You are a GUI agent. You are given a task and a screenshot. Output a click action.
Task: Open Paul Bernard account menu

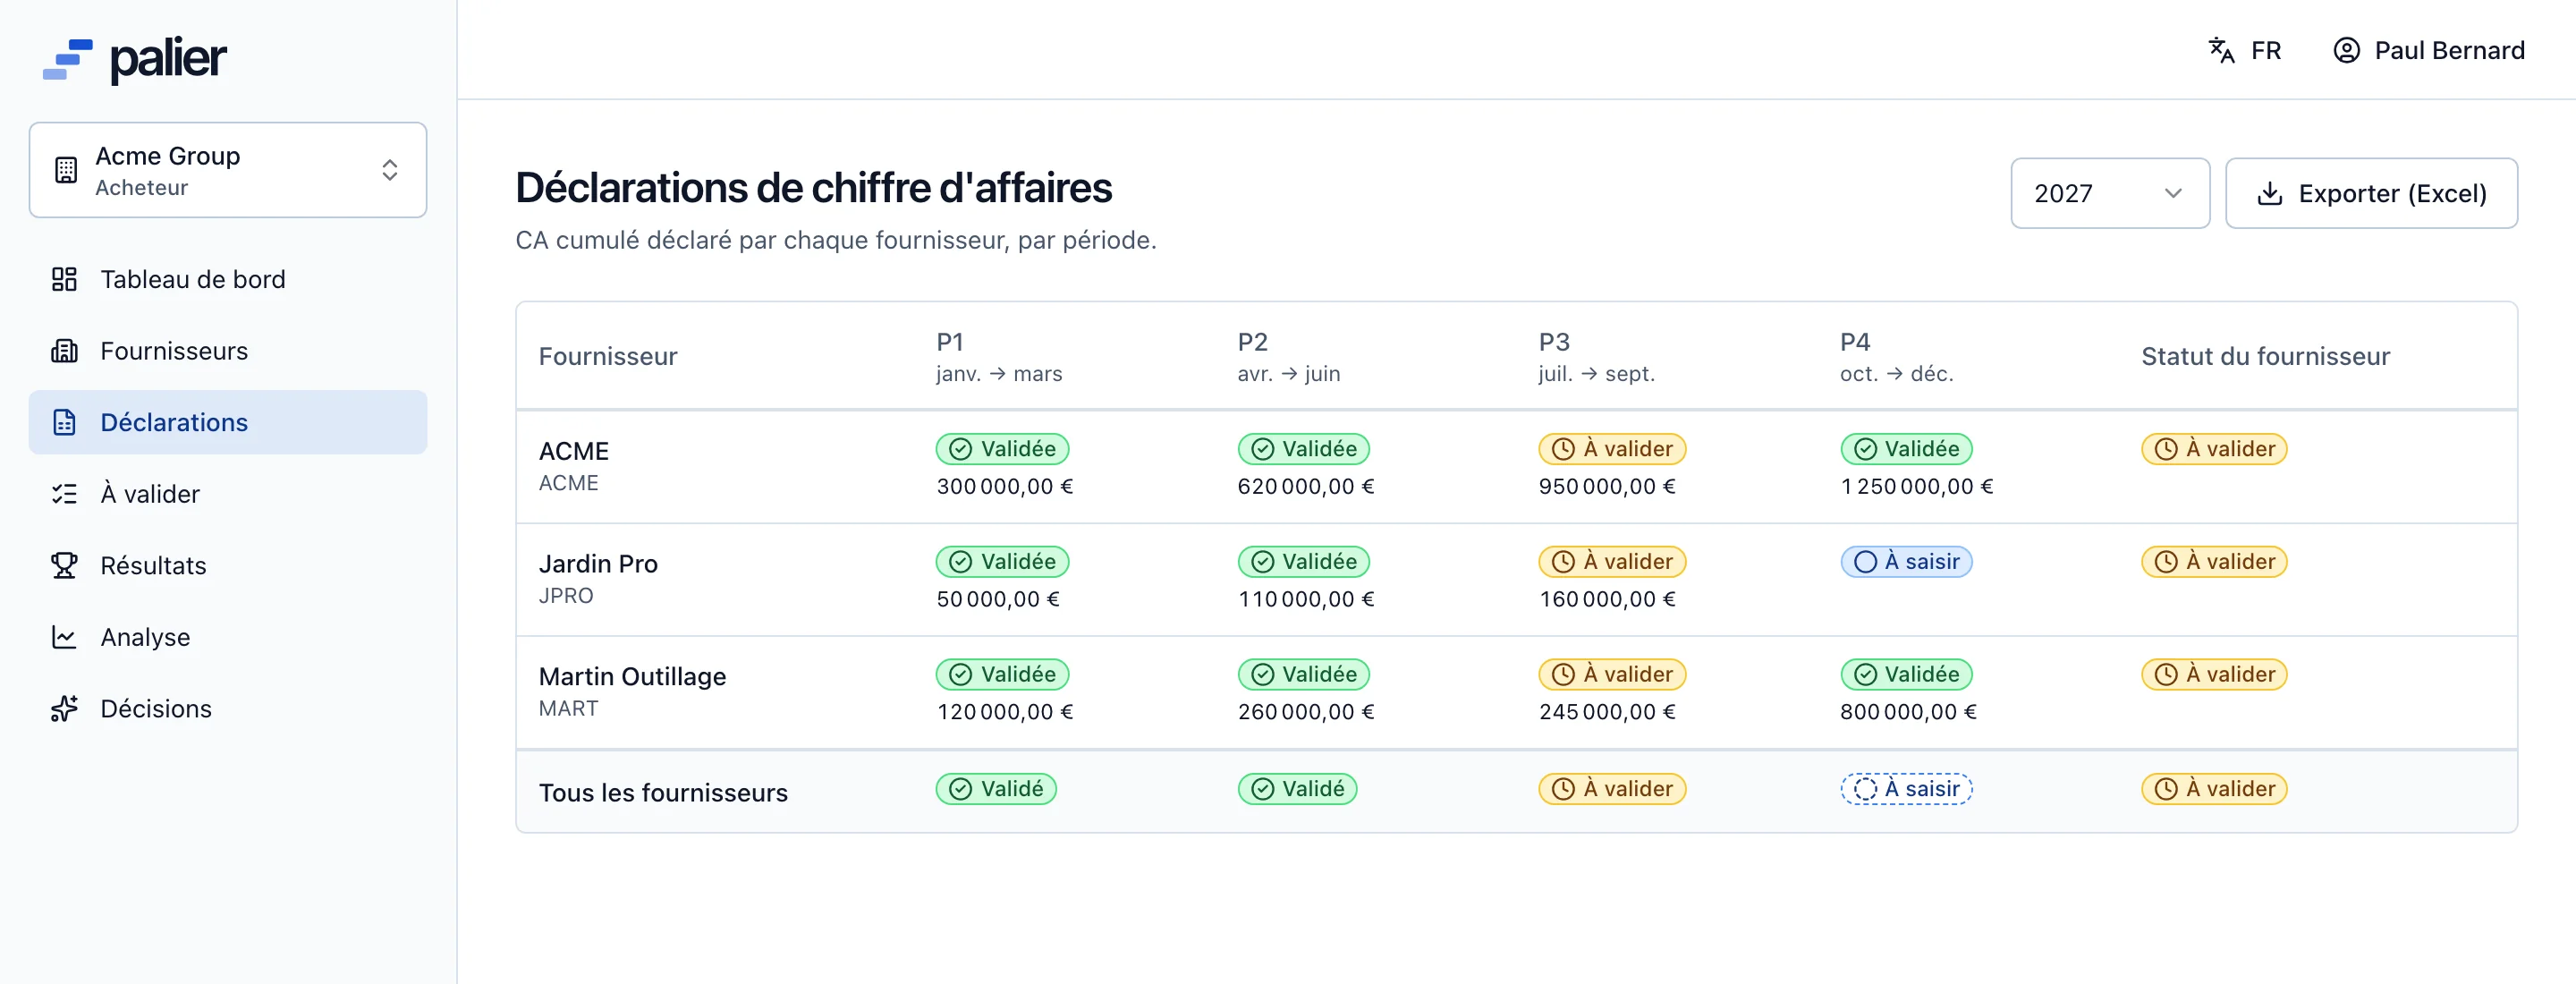point(2428,50)
